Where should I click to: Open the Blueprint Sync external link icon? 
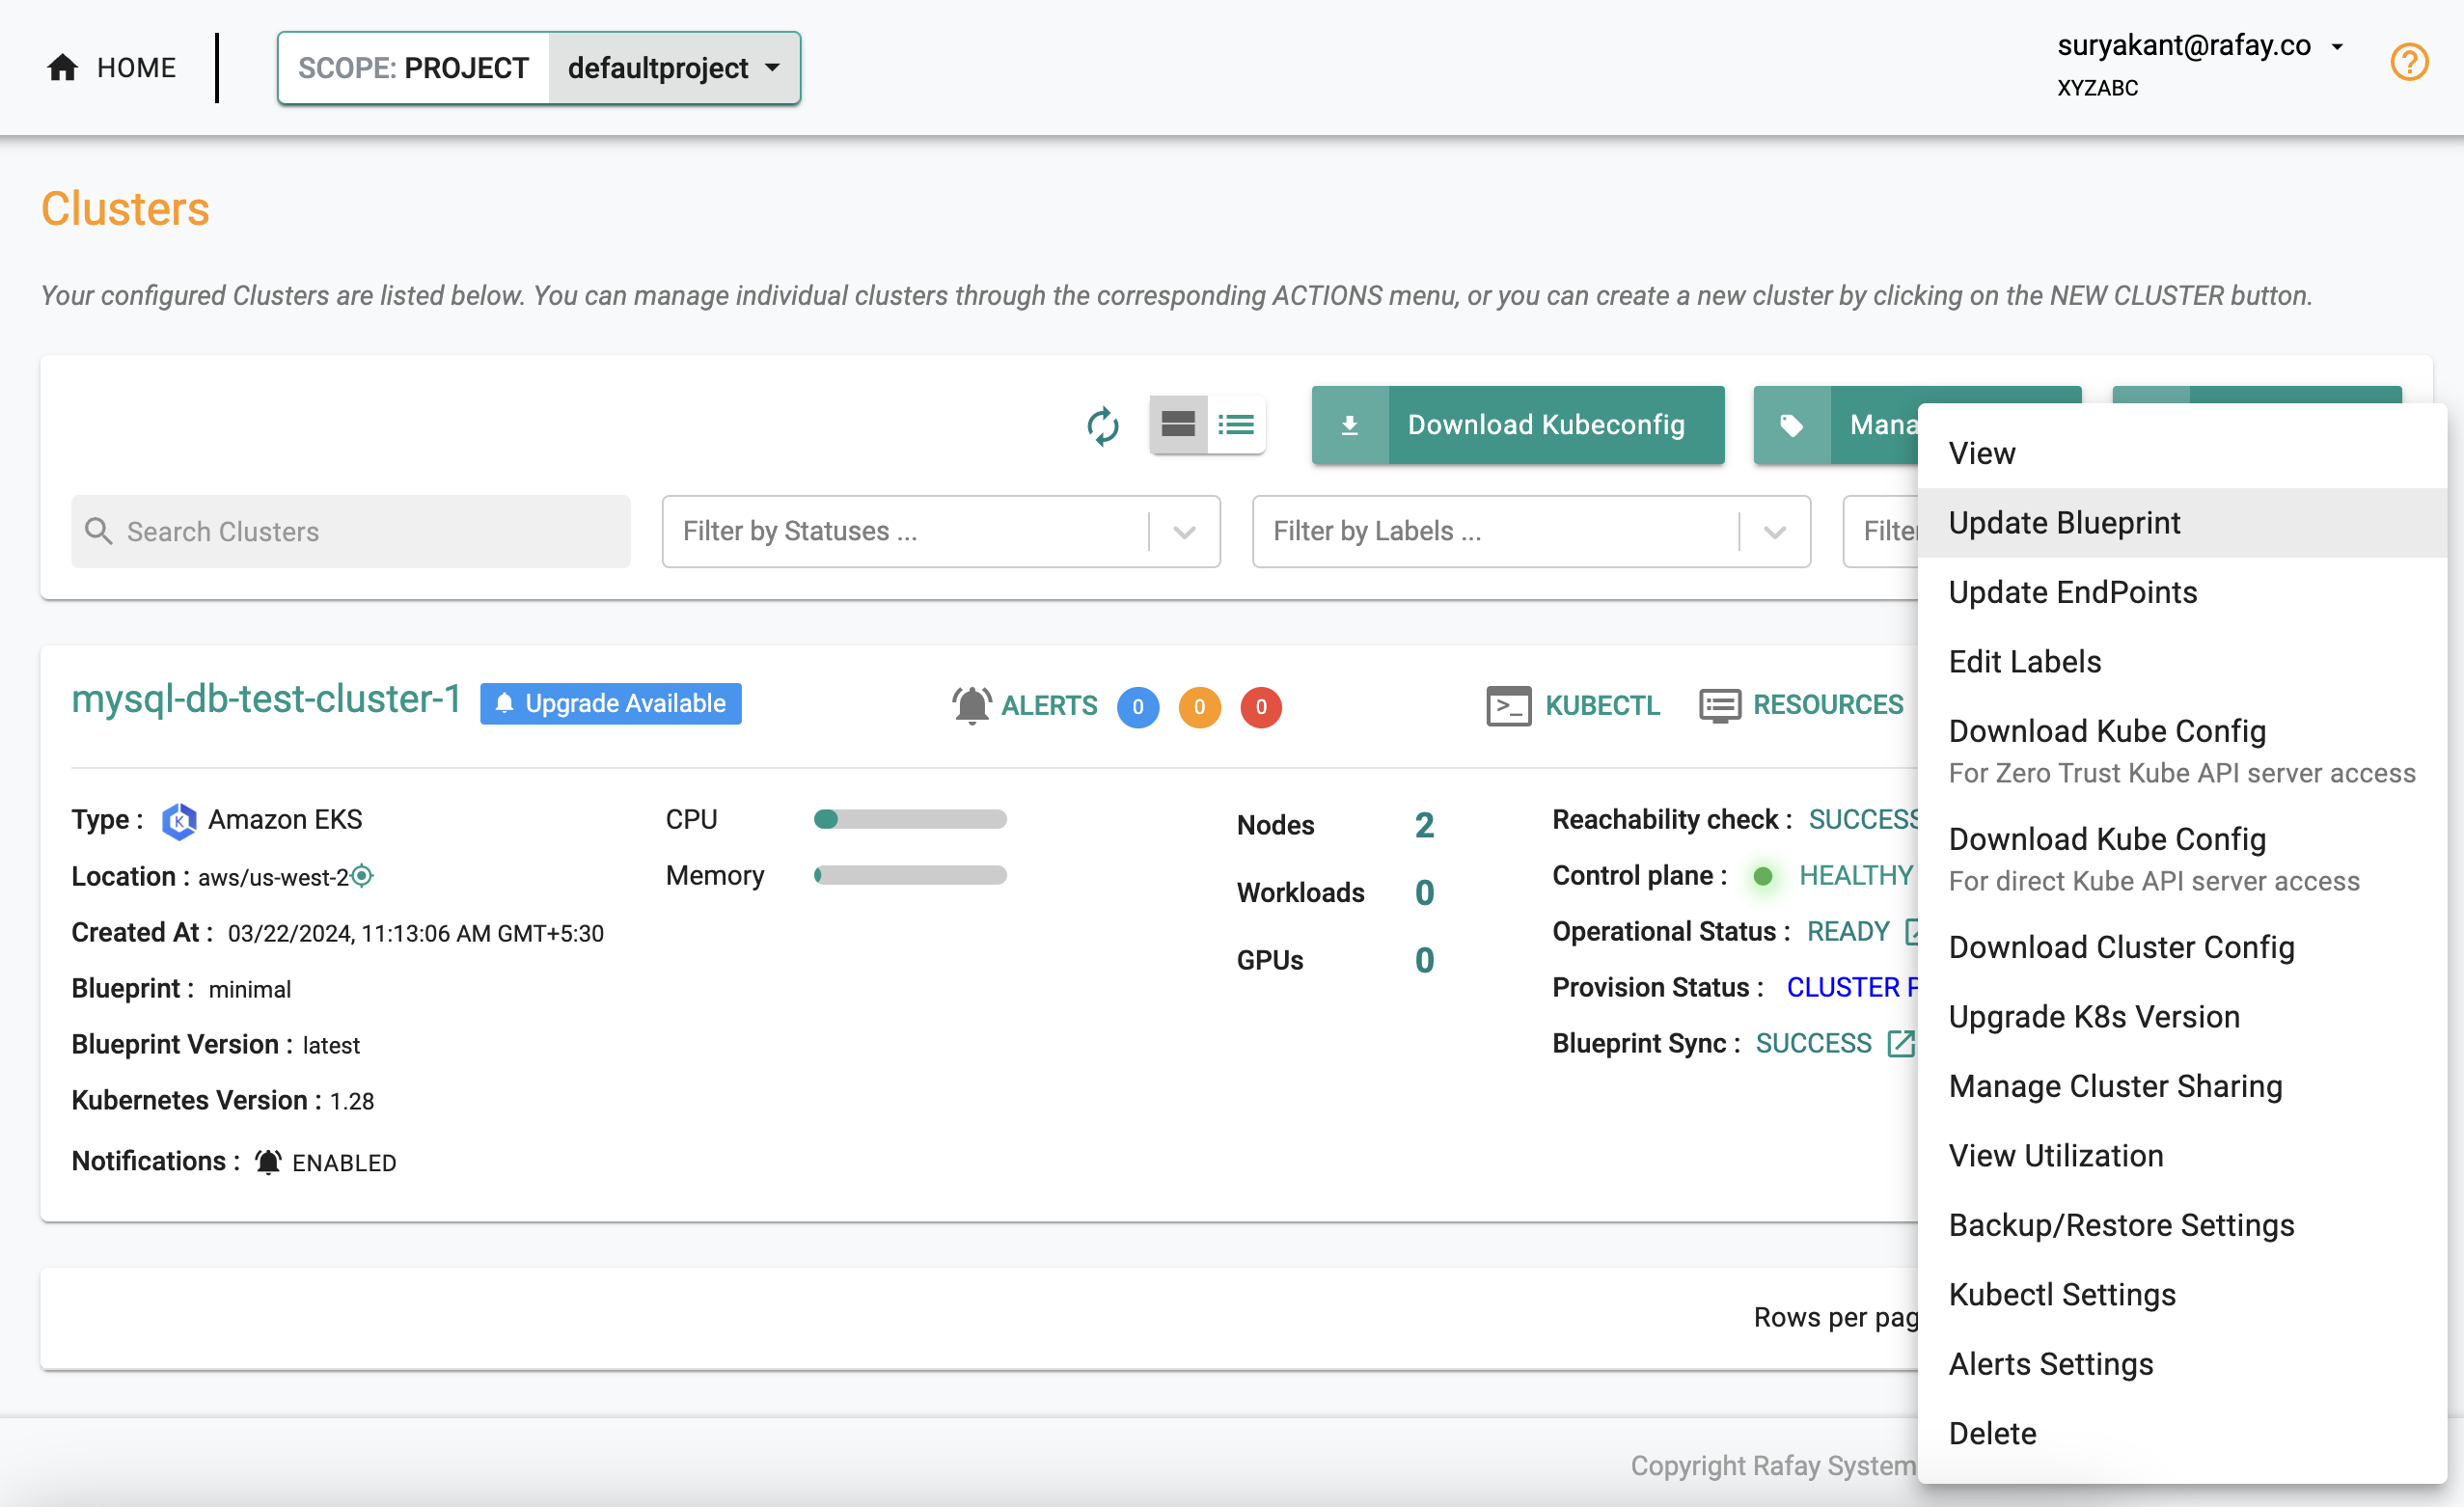tap(1899, 1043)
